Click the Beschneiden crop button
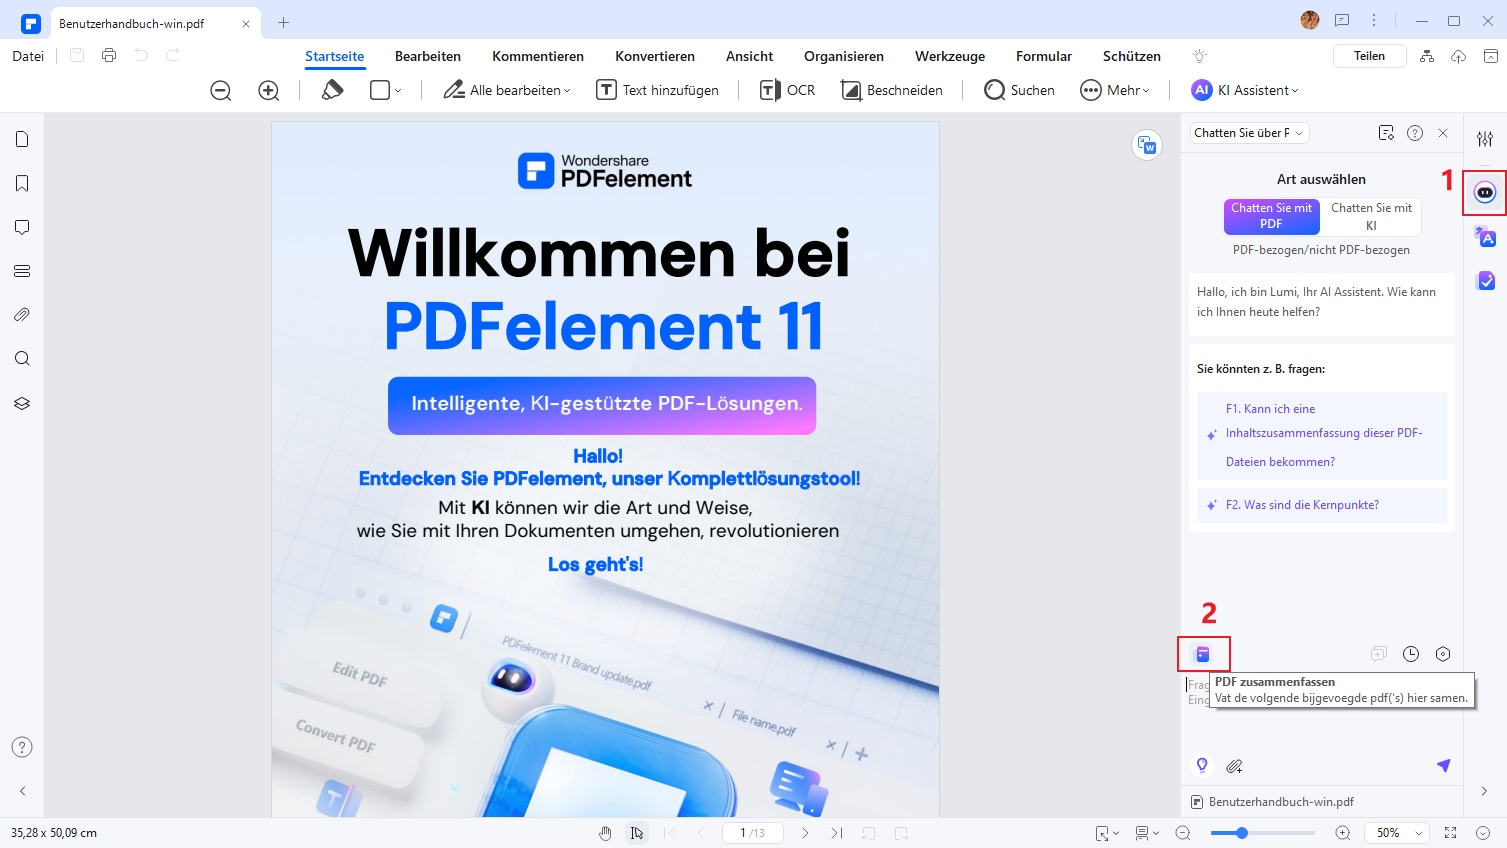 point(892,90)
